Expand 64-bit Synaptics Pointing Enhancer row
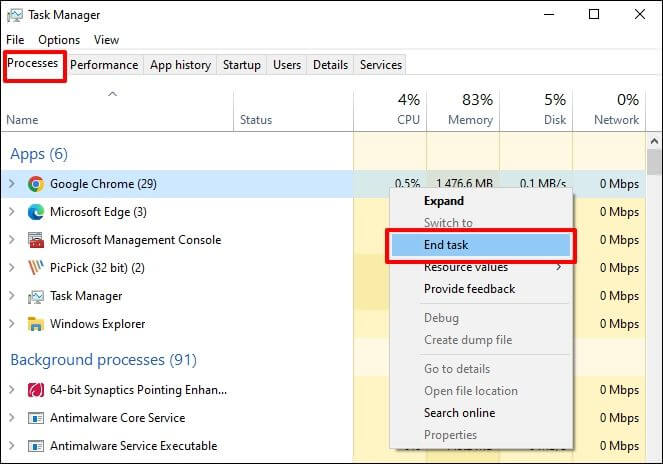The width and height of the screenshot is (663, 464). [12, 390]
